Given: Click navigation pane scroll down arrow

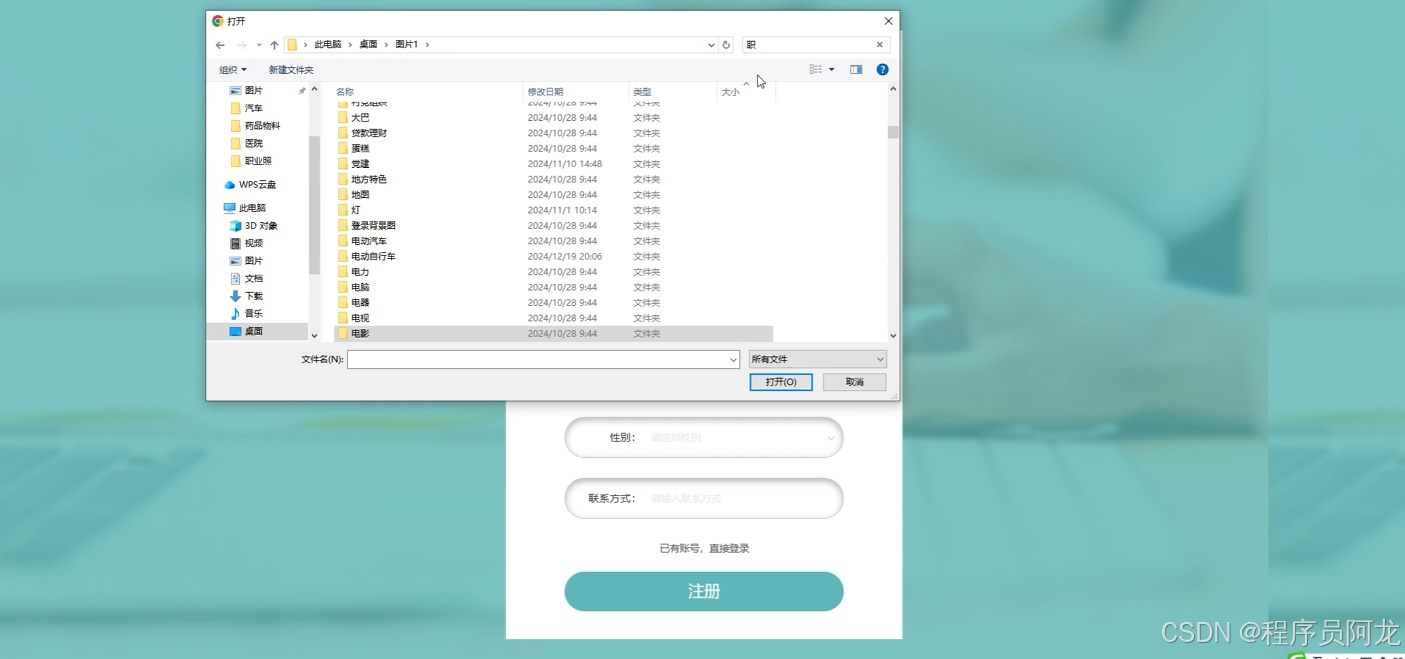Looking at the screenshot, I should click(314, 336).
